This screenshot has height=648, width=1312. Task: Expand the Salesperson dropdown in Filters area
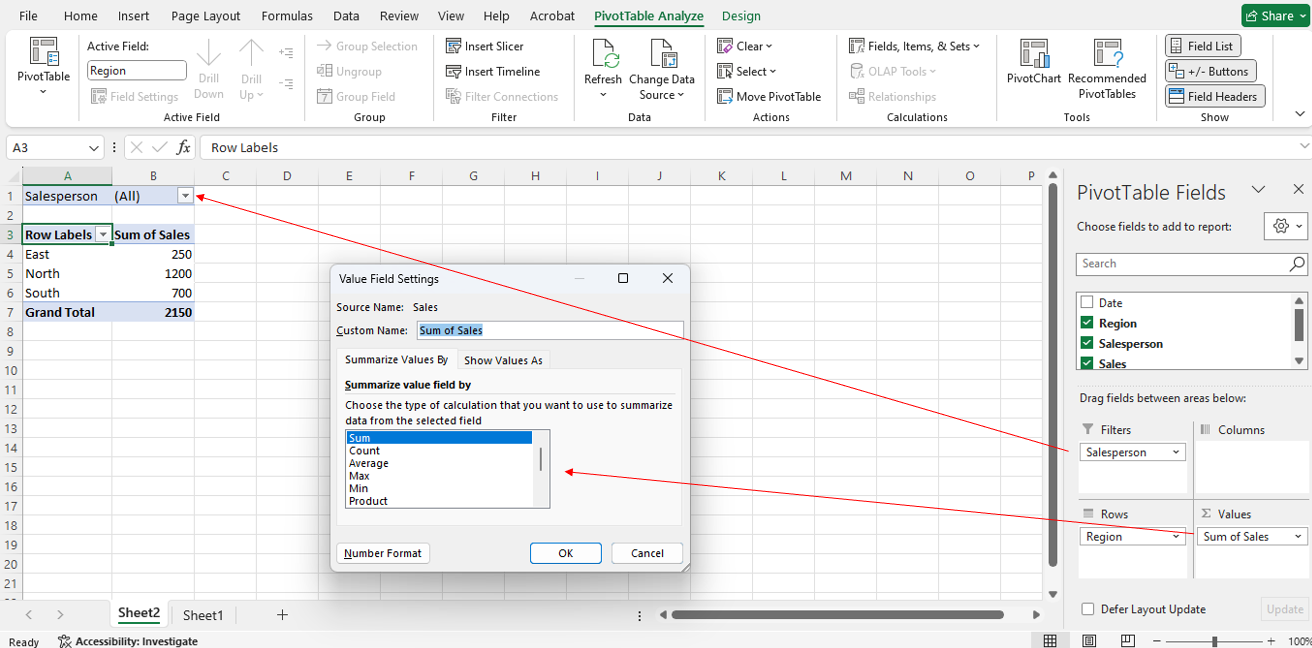coord(1177,452)
